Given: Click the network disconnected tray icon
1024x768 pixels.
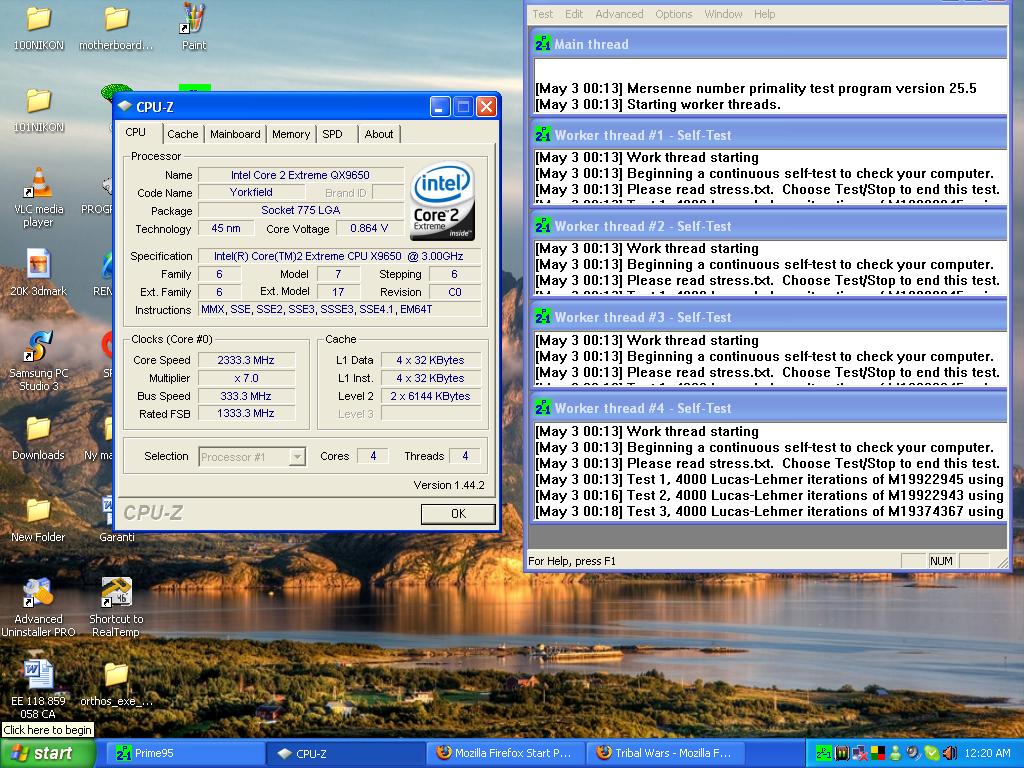Looking at the screenshot, I should (860, 753).
